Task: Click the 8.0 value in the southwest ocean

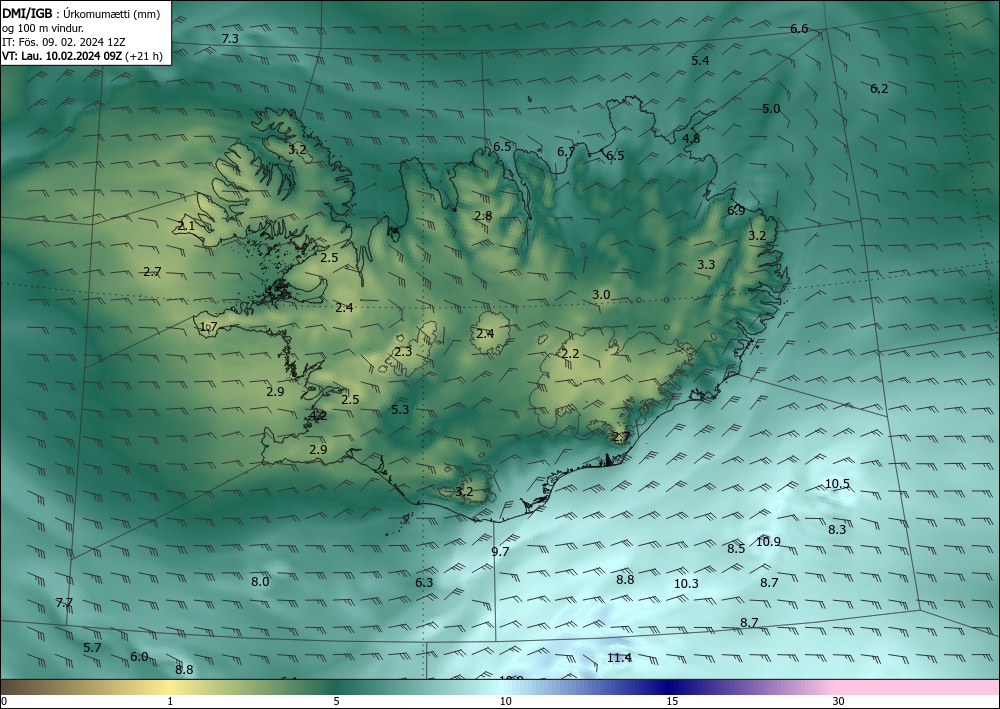Action: coord(260,581)
